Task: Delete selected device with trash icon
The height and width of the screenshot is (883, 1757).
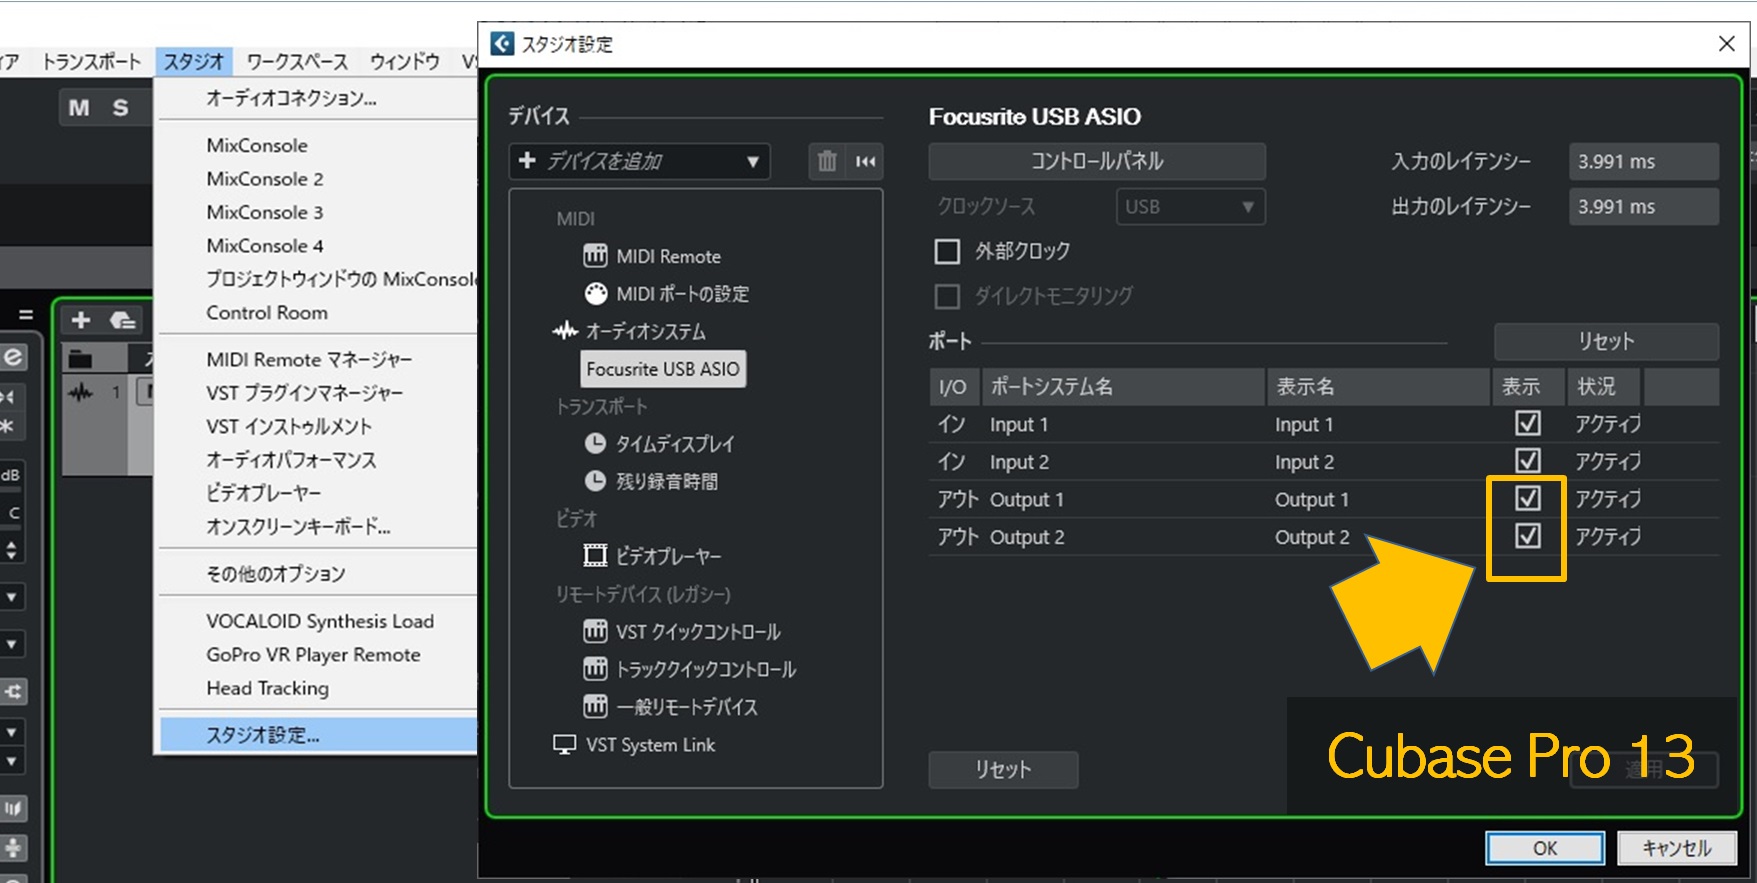Action: (827, 161)
